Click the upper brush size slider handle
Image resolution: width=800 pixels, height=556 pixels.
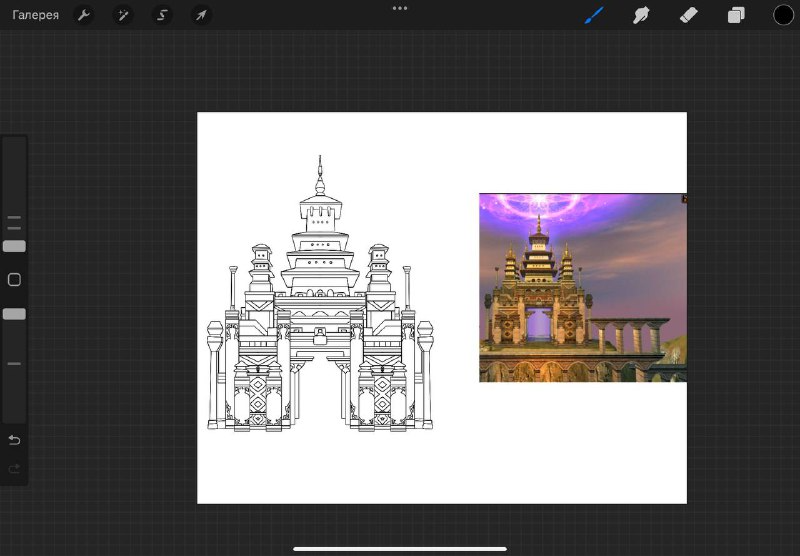tap(14, 246)
